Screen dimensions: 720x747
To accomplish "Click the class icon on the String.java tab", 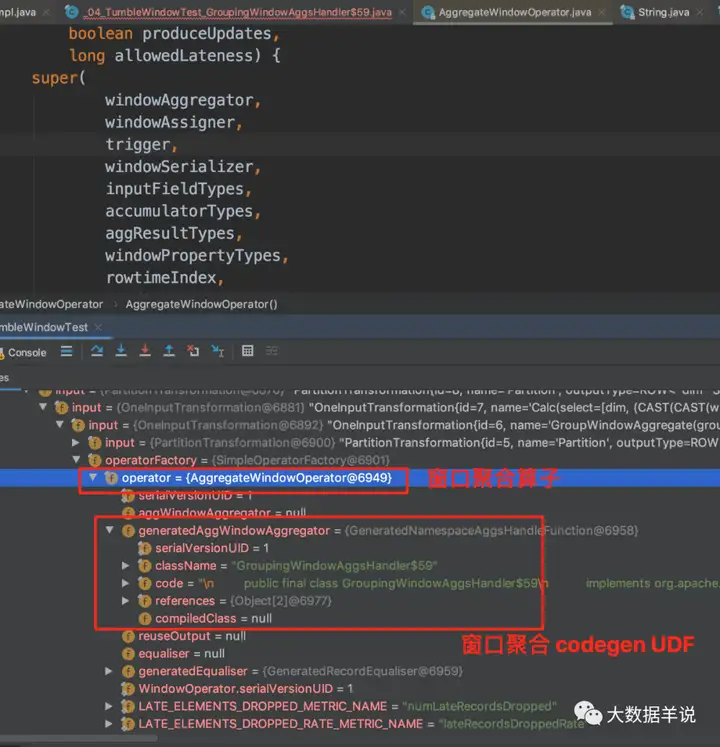I will 628,12.
